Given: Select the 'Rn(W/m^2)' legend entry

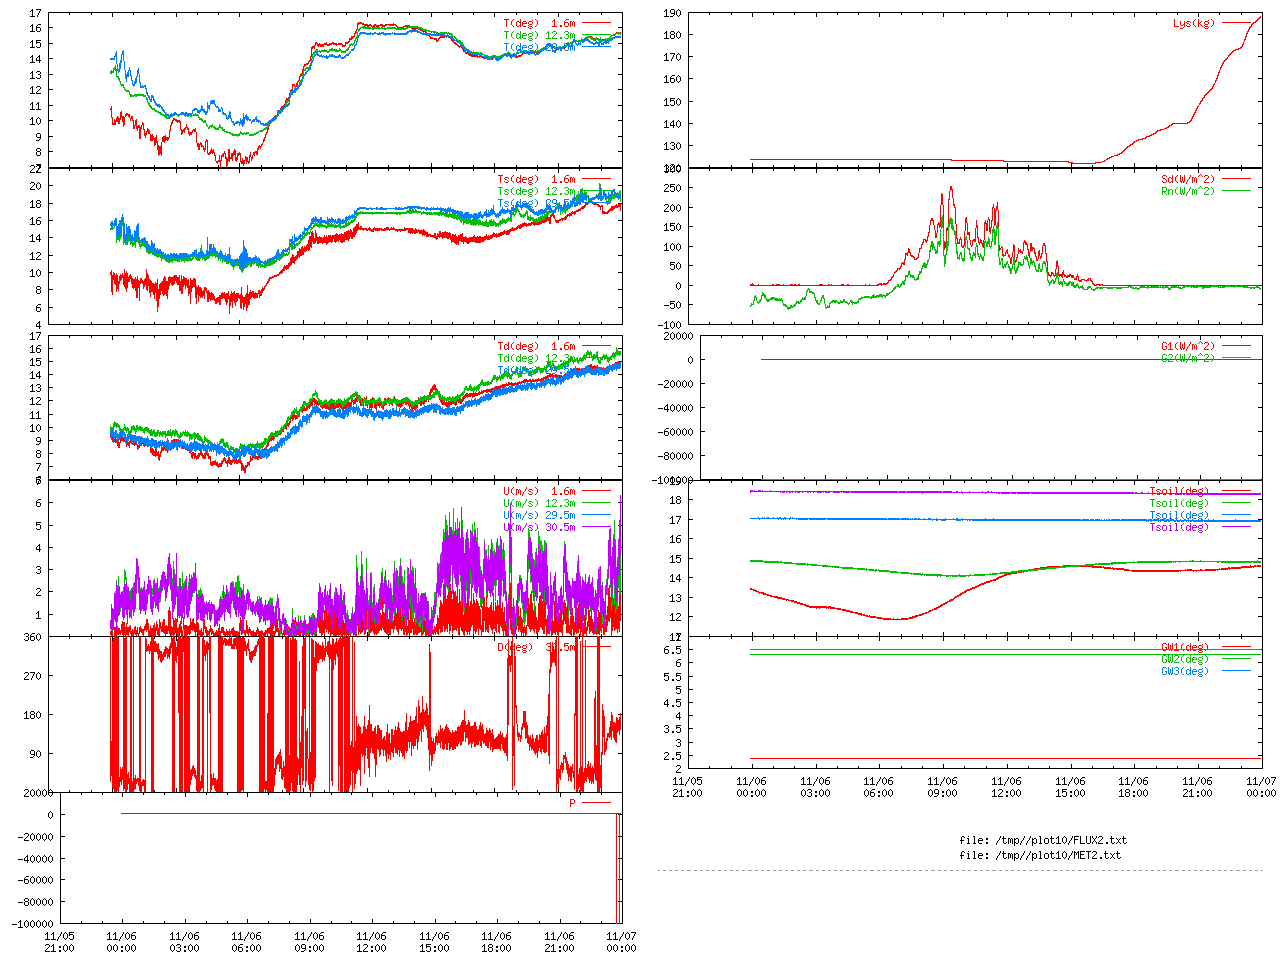Looking at the screenshot, I should [x=1188, y=192].
